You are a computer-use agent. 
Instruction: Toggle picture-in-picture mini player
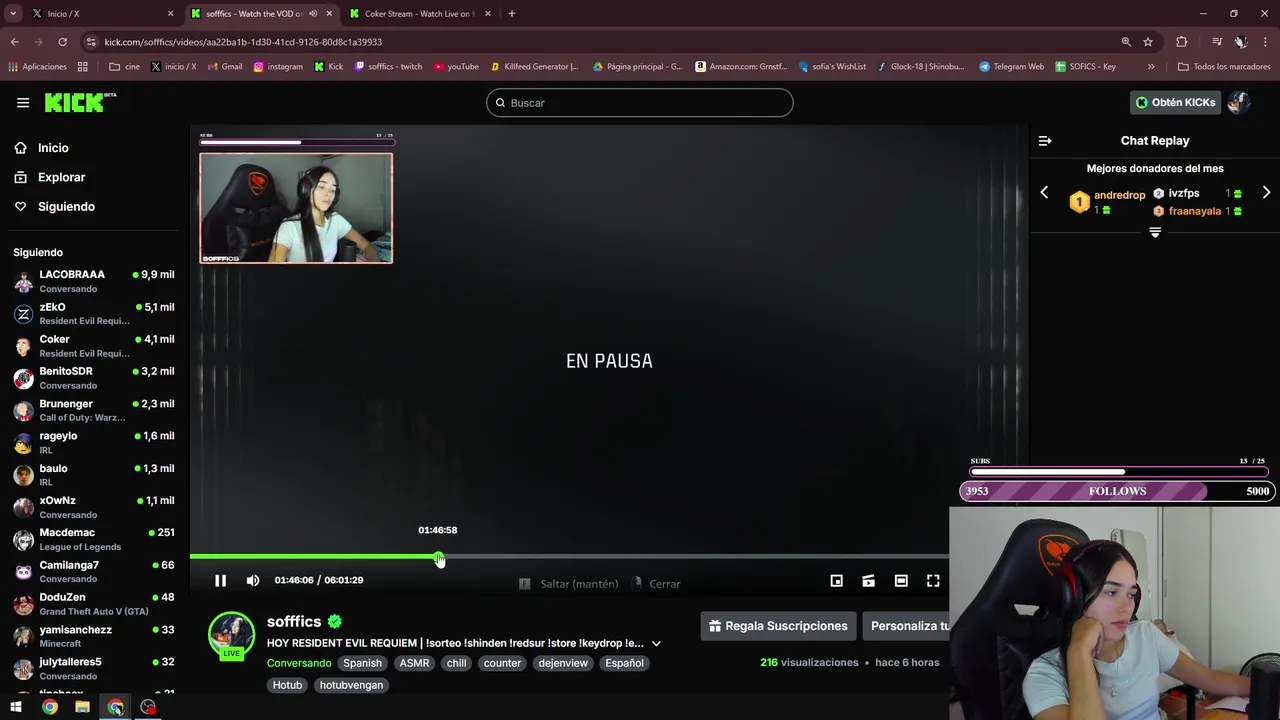click(x=837, y=581)
